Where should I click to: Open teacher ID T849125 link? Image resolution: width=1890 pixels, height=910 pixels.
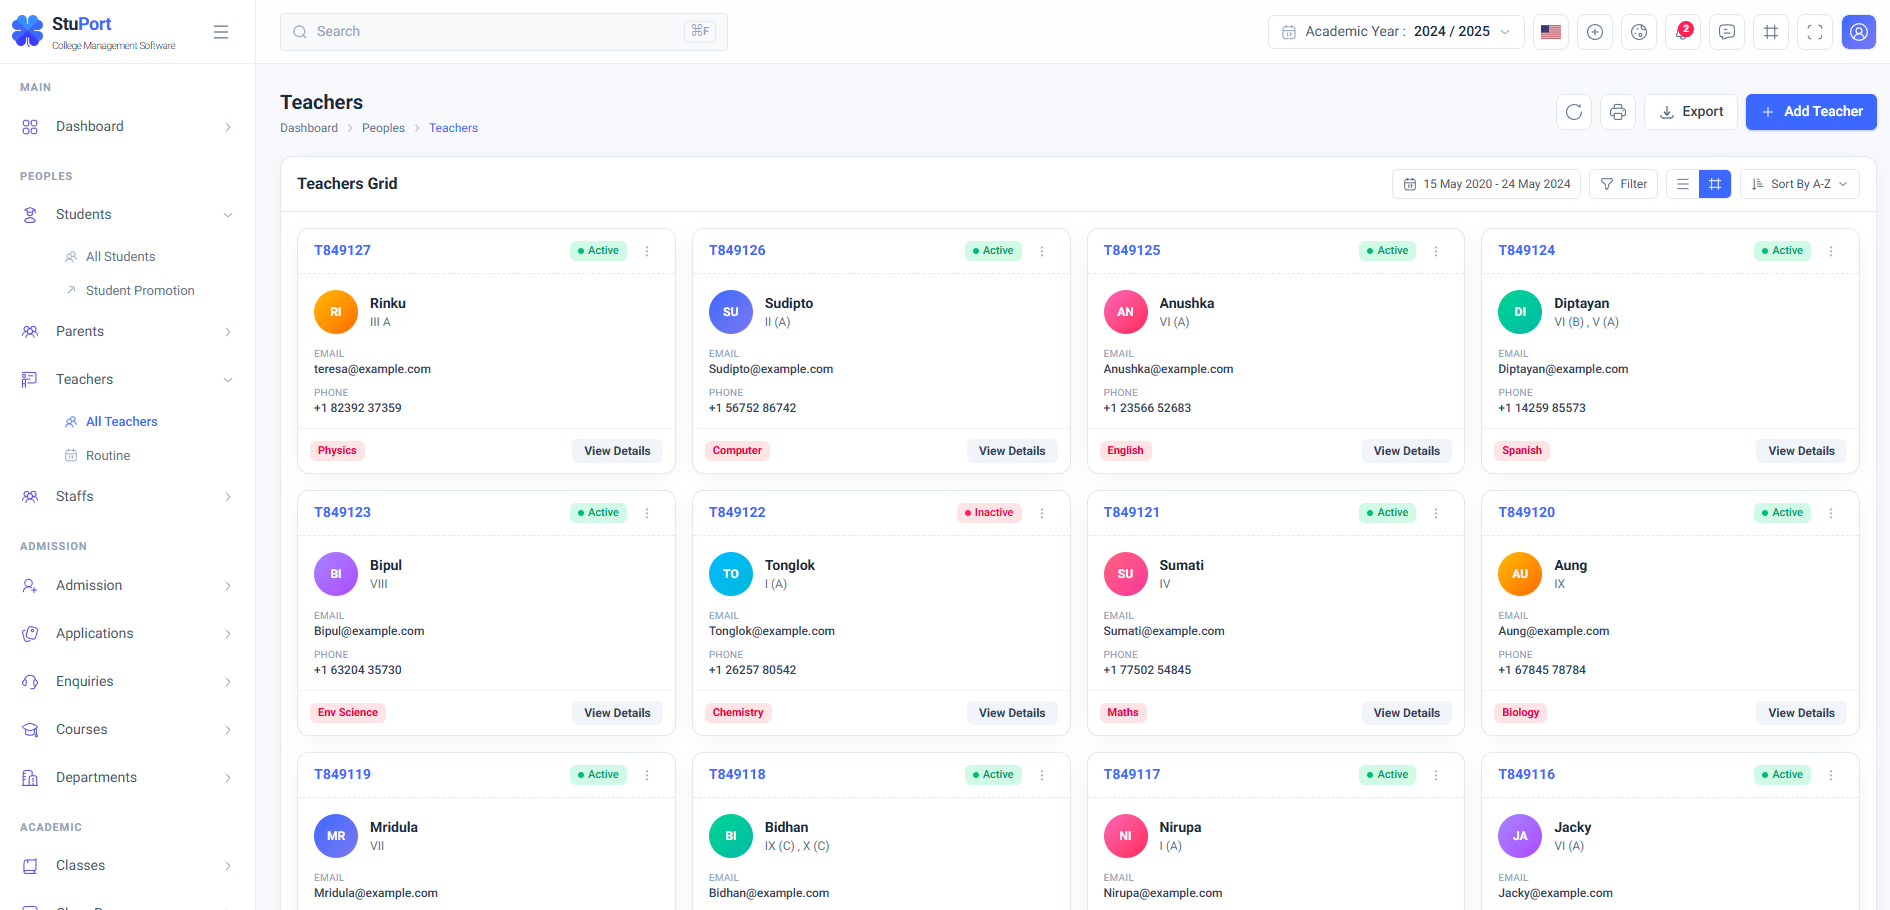tap(1132, 251)
